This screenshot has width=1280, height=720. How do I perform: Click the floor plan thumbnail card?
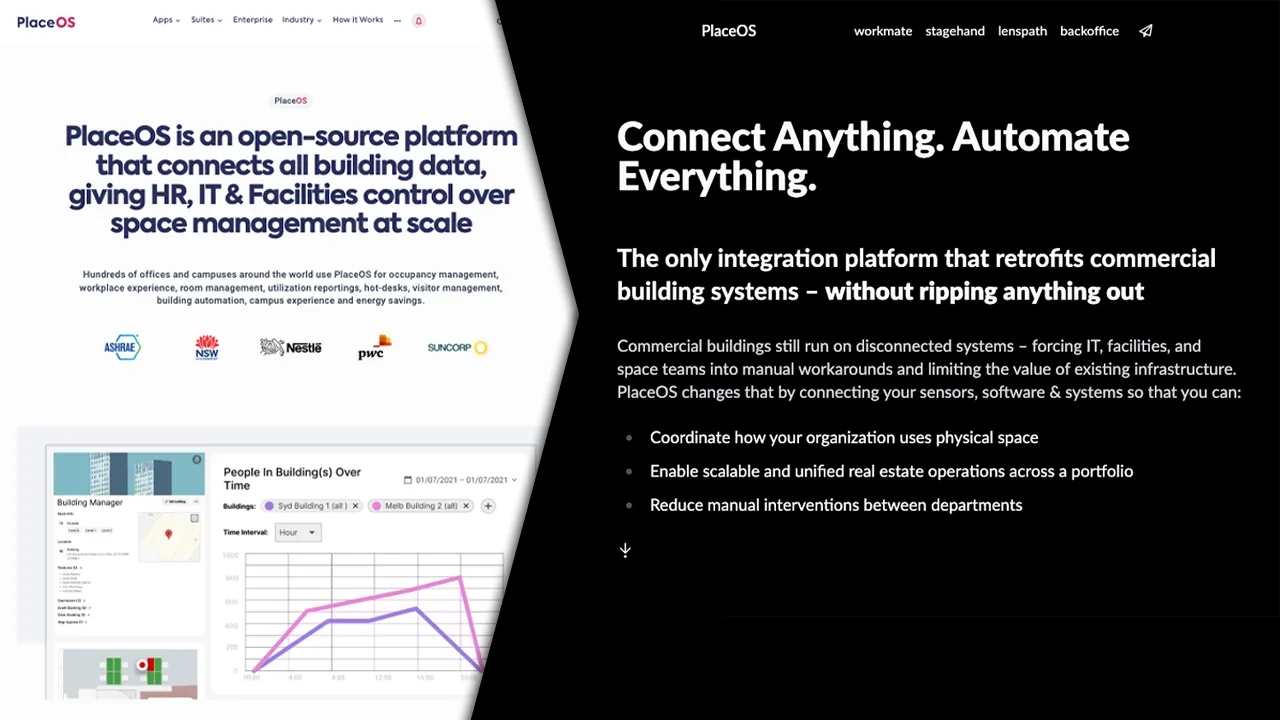[x=129, y=672]
